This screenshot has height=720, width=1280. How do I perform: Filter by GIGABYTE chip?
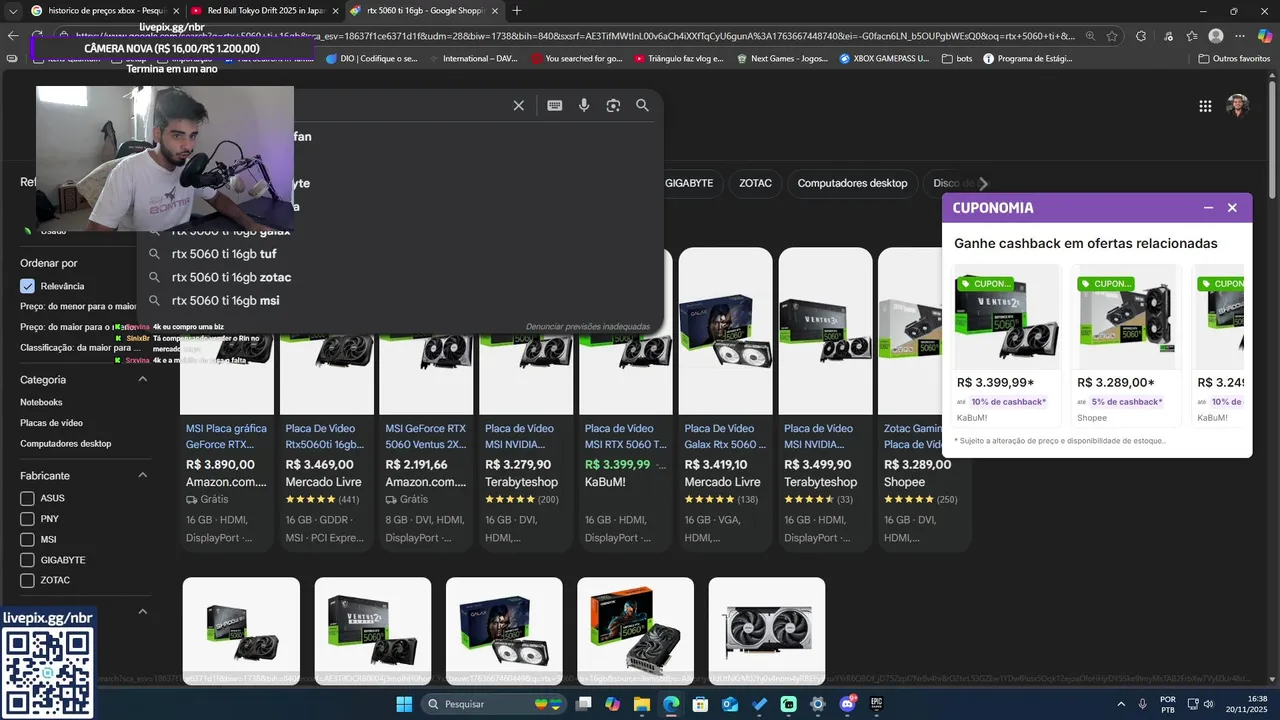point(689,183)
